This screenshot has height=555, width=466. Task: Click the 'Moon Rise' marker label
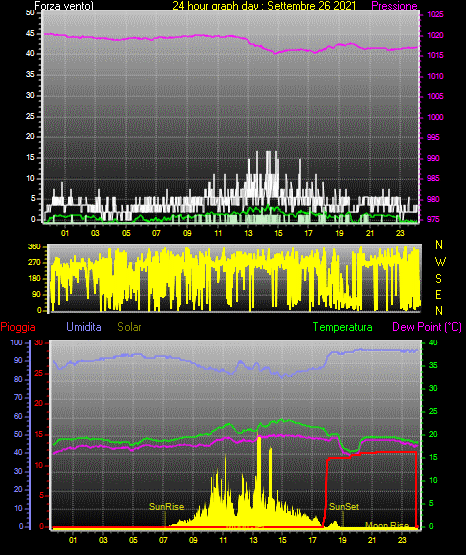(x=387, y=525)
